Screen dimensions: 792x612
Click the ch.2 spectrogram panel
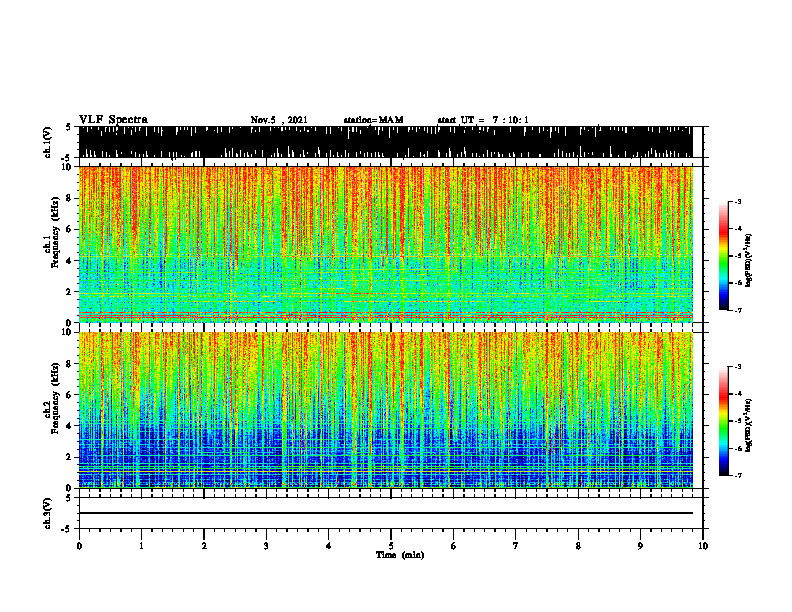(x=385, y=410)
